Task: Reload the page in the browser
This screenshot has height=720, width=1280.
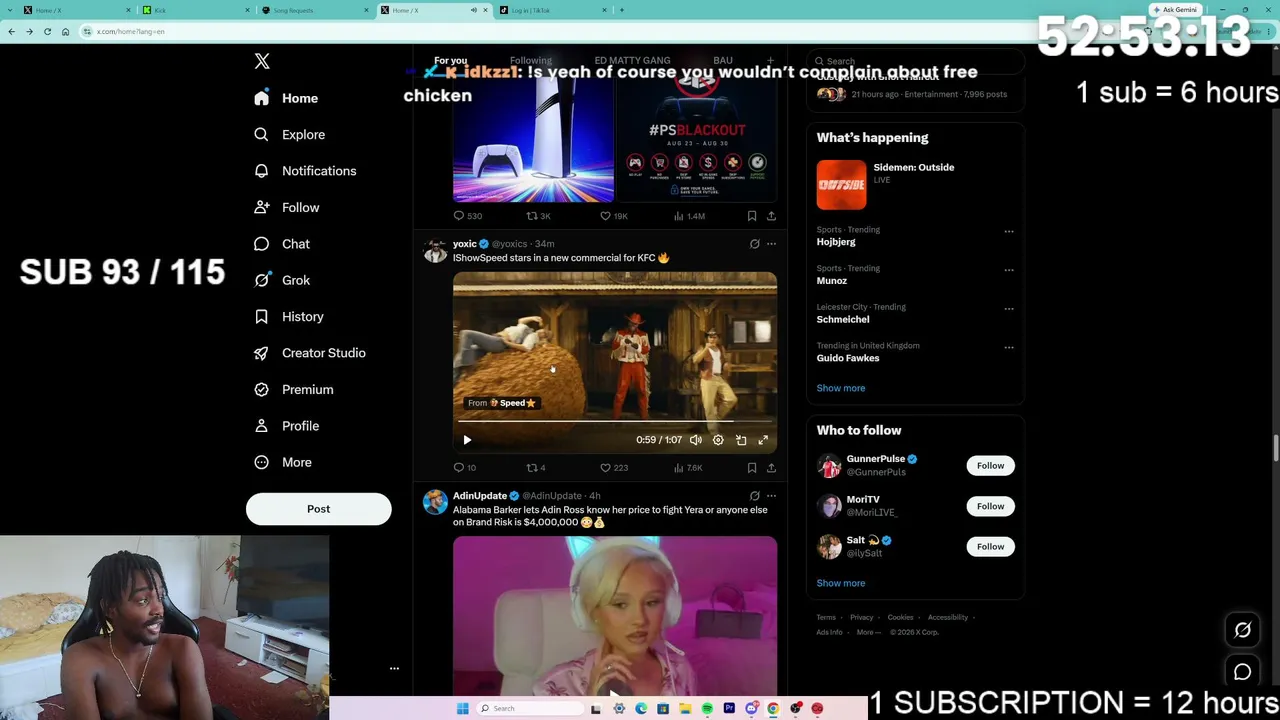Action: coord(47,32)
